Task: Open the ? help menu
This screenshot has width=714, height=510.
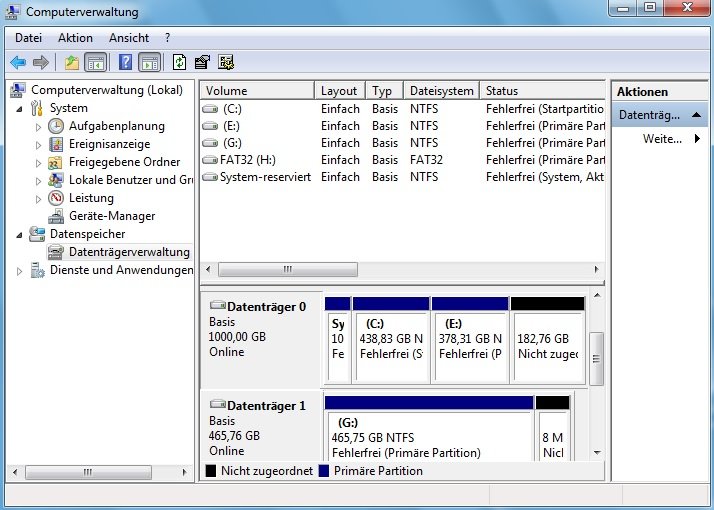Action: coord(168,38)
